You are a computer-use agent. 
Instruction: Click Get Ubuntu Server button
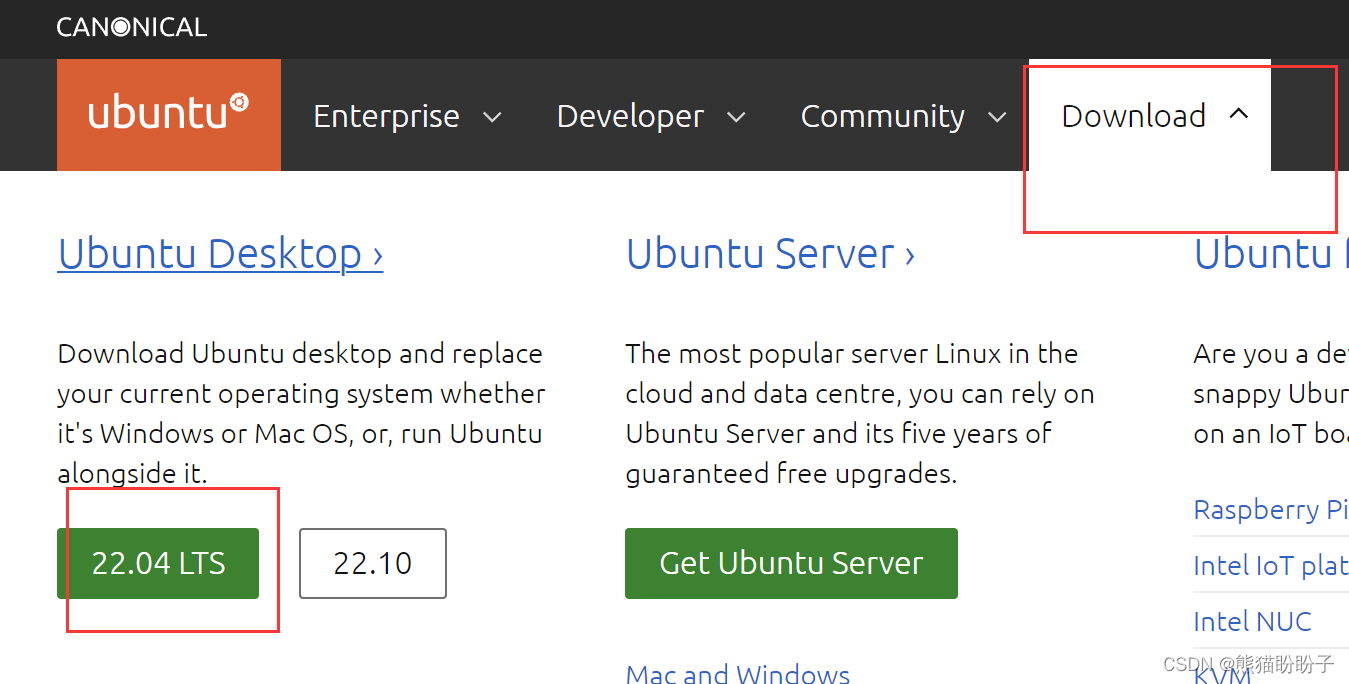[791, 563]
